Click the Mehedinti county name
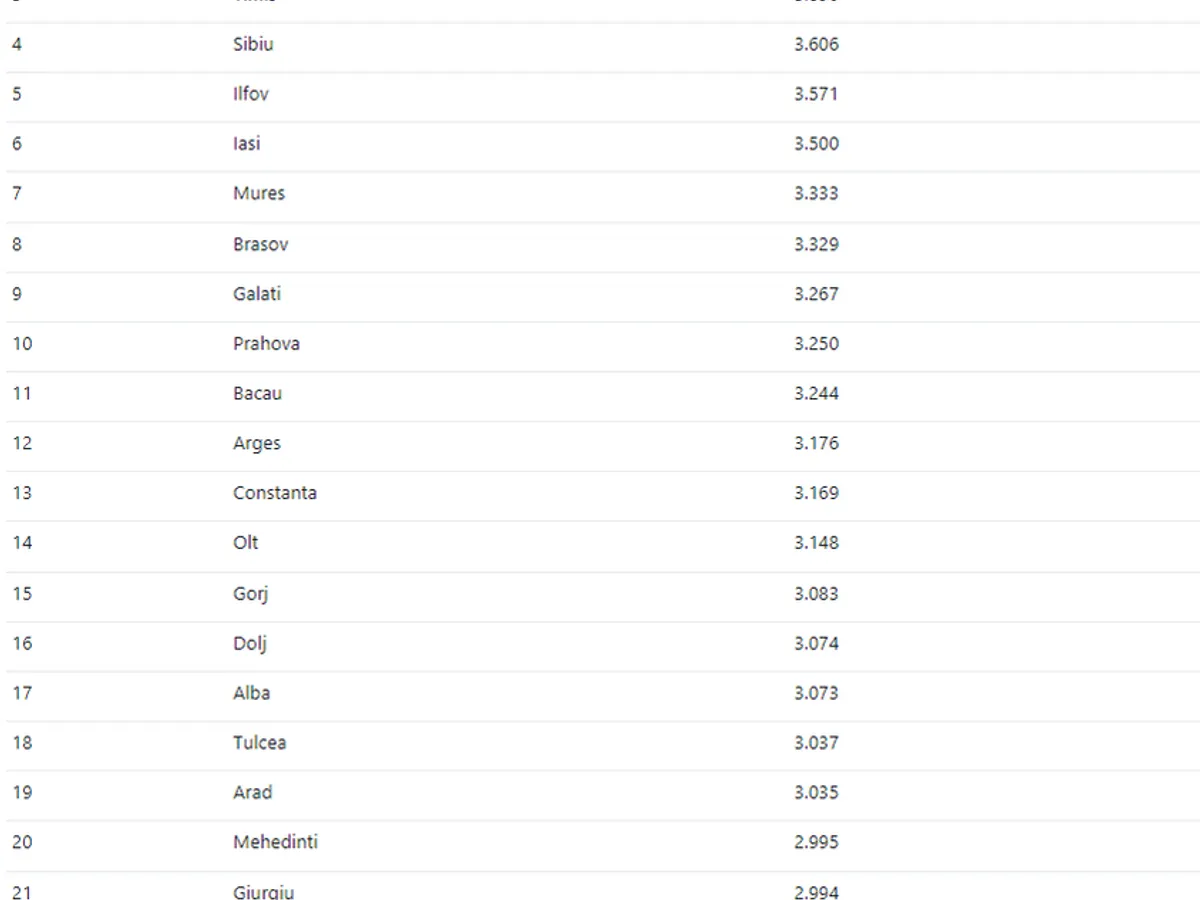This screenshot has height=900, width=1200. (x=276, y=842)
